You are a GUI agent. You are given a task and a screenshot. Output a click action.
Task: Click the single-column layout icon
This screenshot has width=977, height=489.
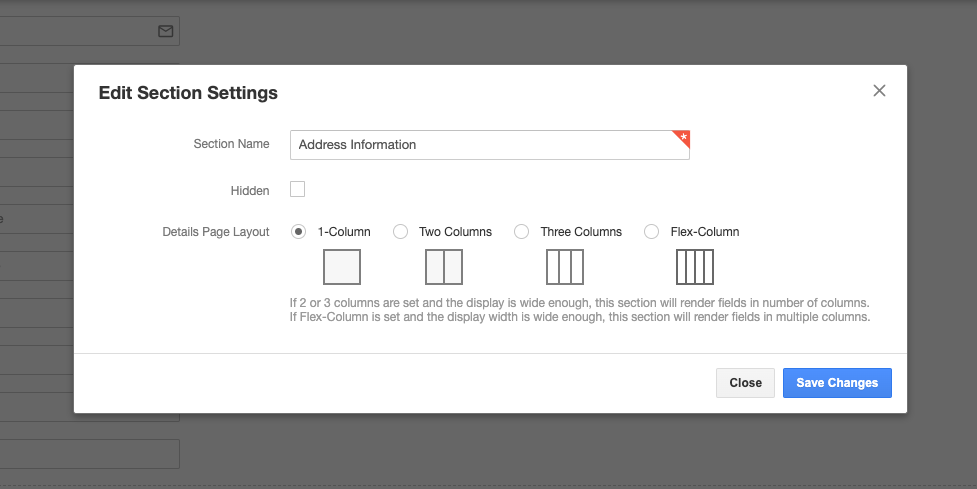[341, 267]
